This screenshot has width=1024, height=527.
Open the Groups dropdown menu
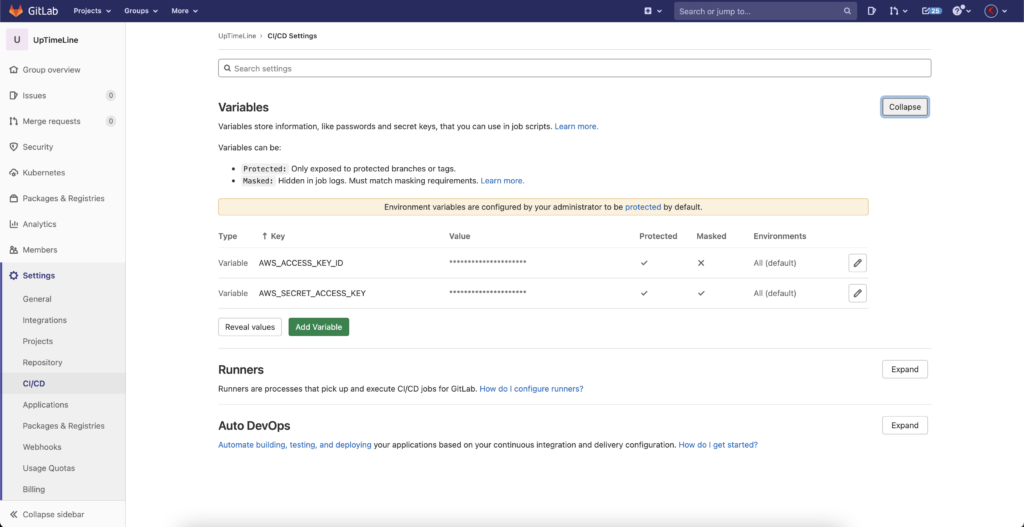coord(141,11)
